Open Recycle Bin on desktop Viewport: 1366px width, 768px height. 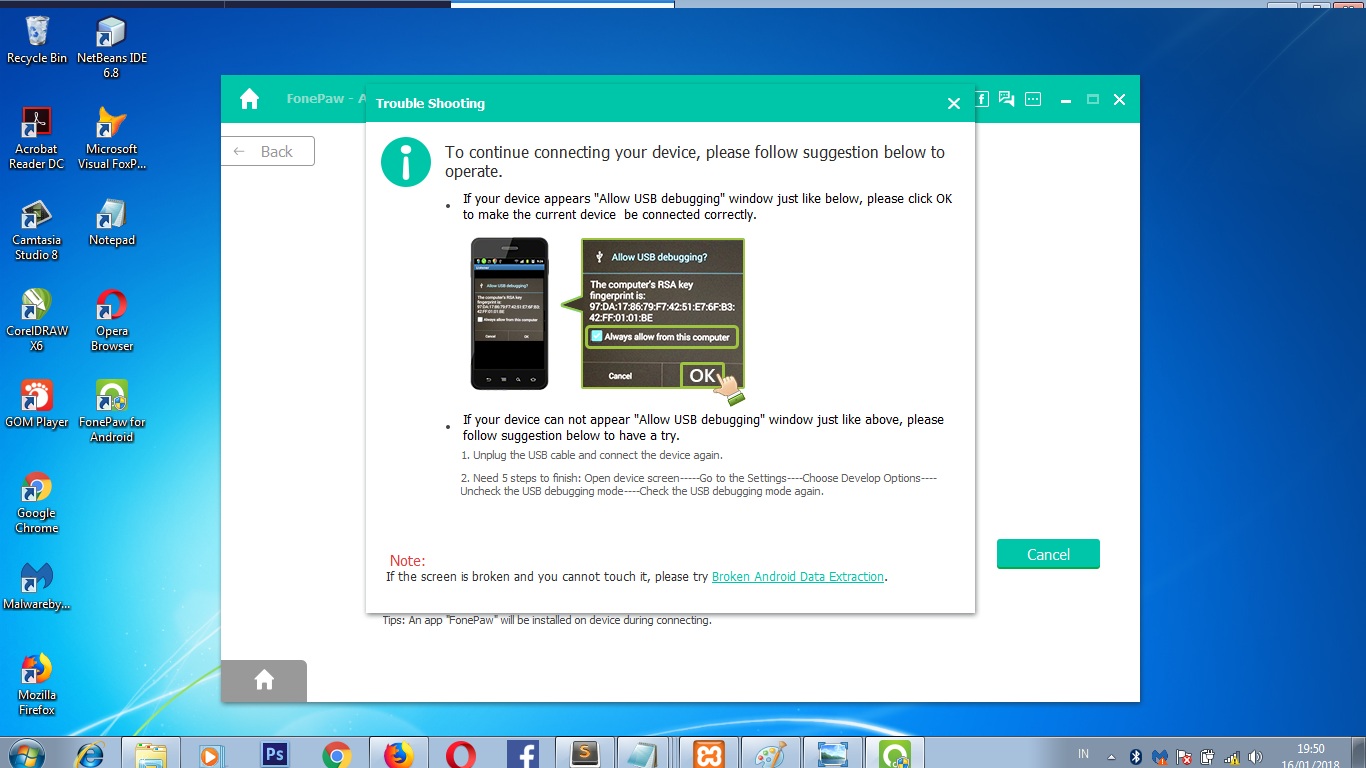37,41
